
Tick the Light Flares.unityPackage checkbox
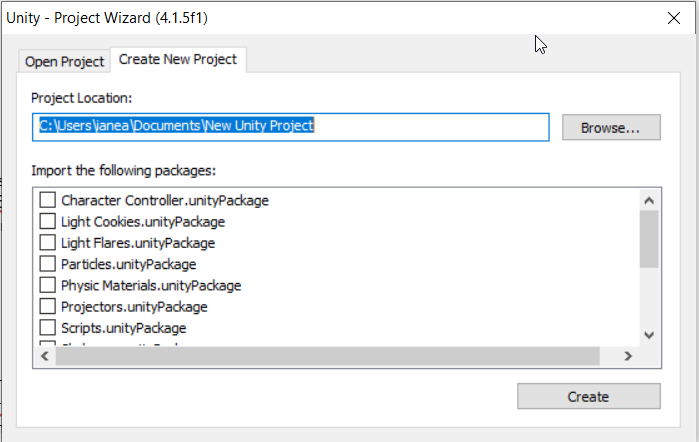tap(48, 243)
